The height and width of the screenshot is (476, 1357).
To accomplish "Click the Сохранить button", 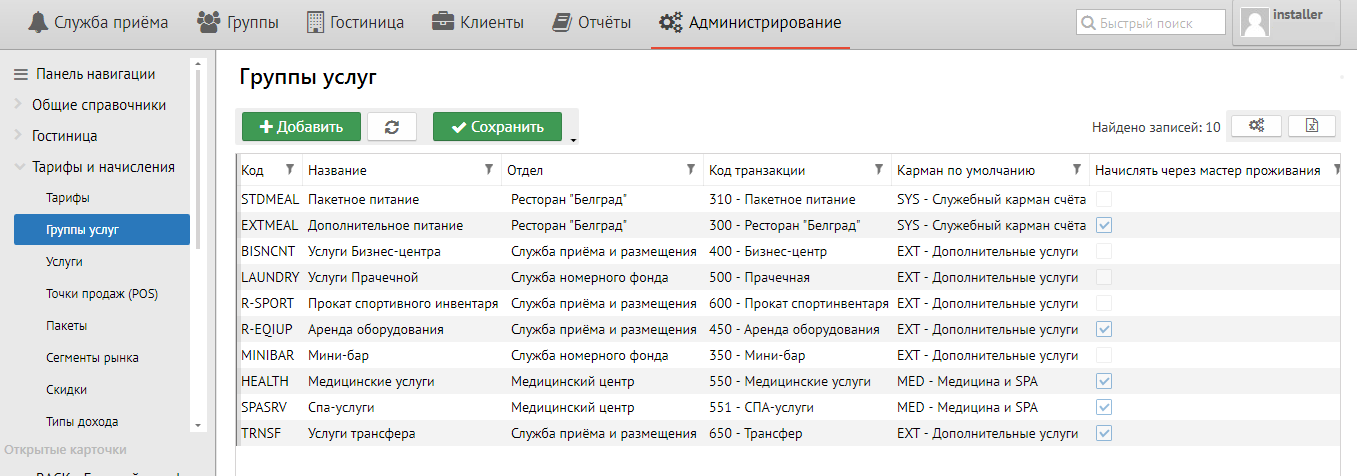I will point(497,127).
